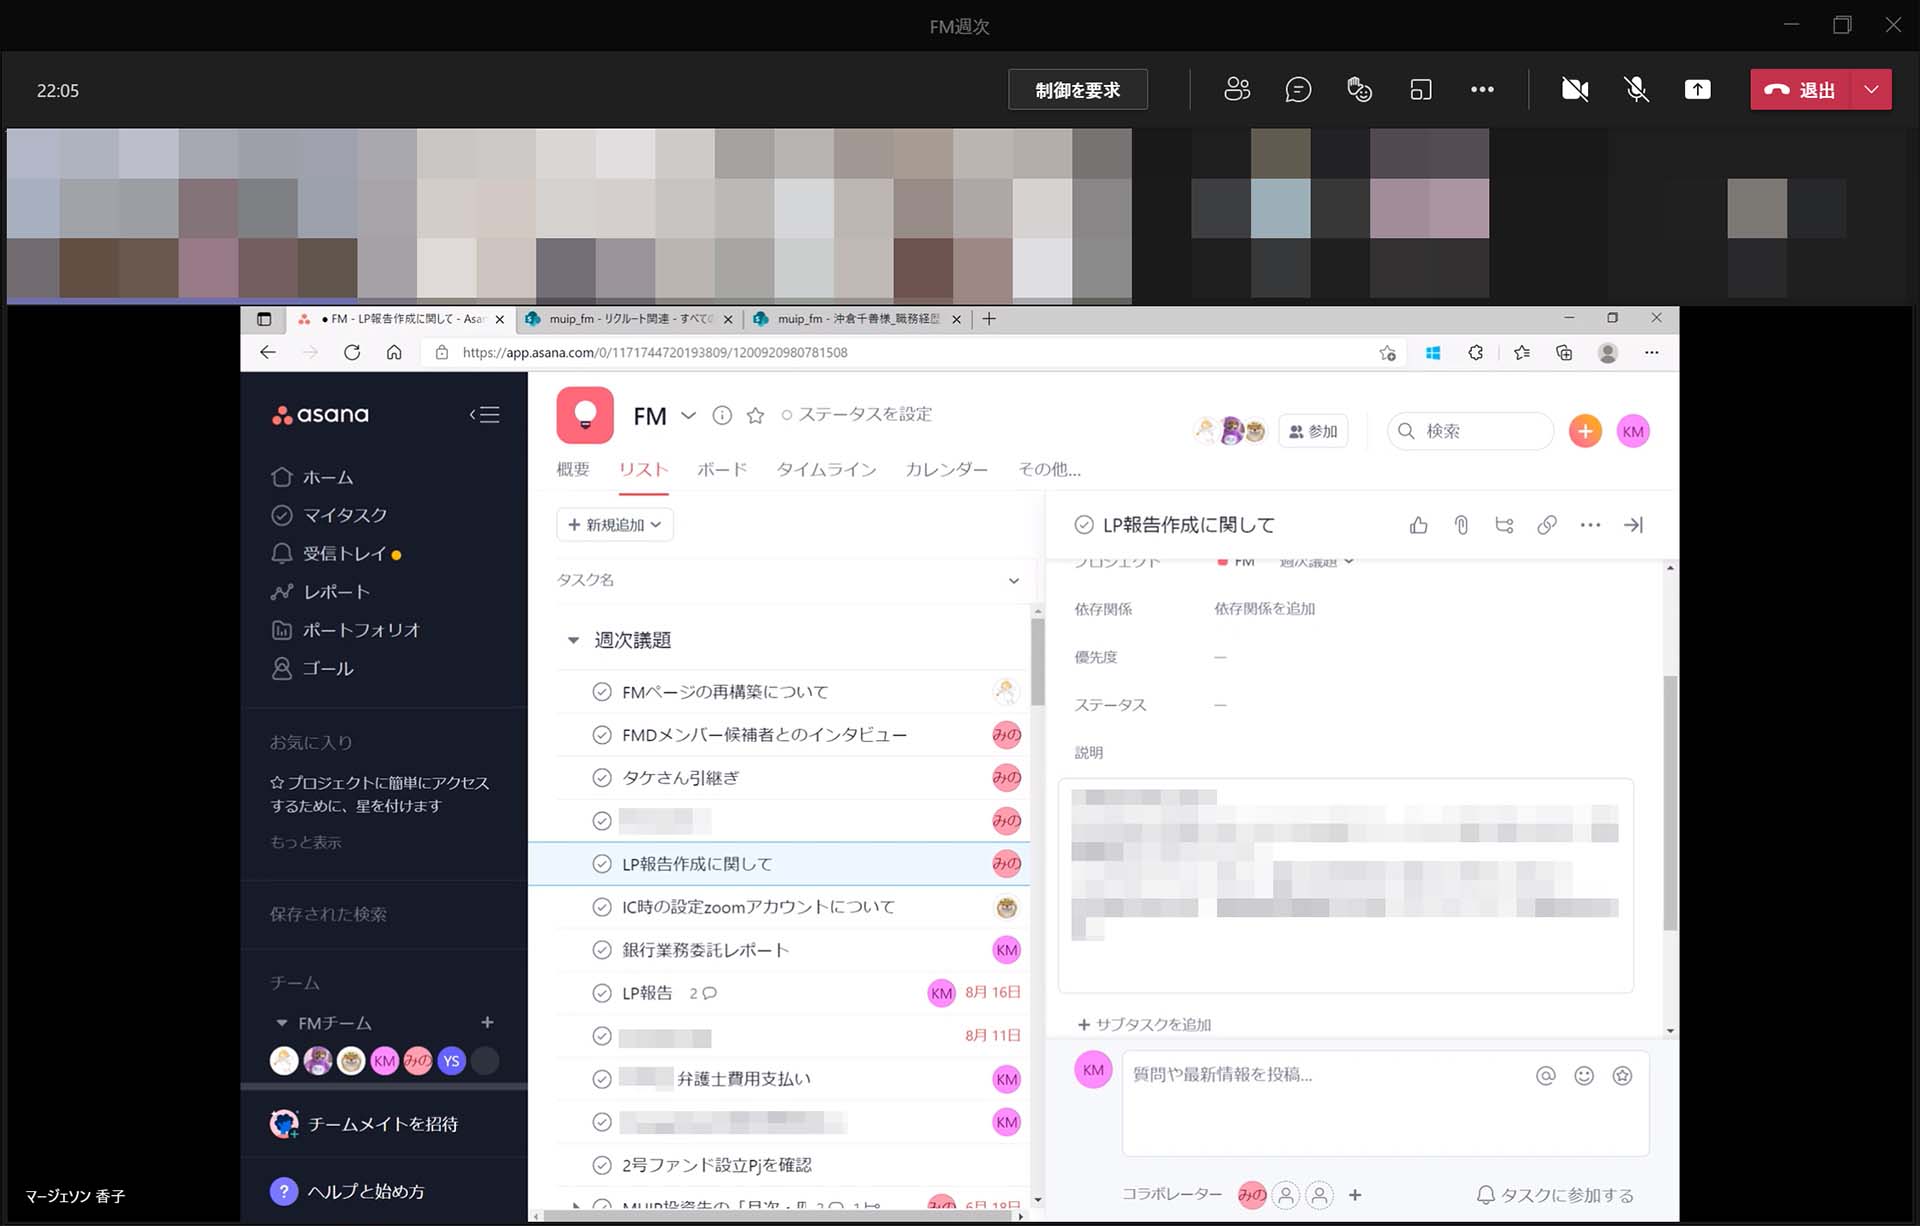1920x1226 pixels.
Task: Mark 銀行業務委託レポート complete
Action: coord(601,950)
